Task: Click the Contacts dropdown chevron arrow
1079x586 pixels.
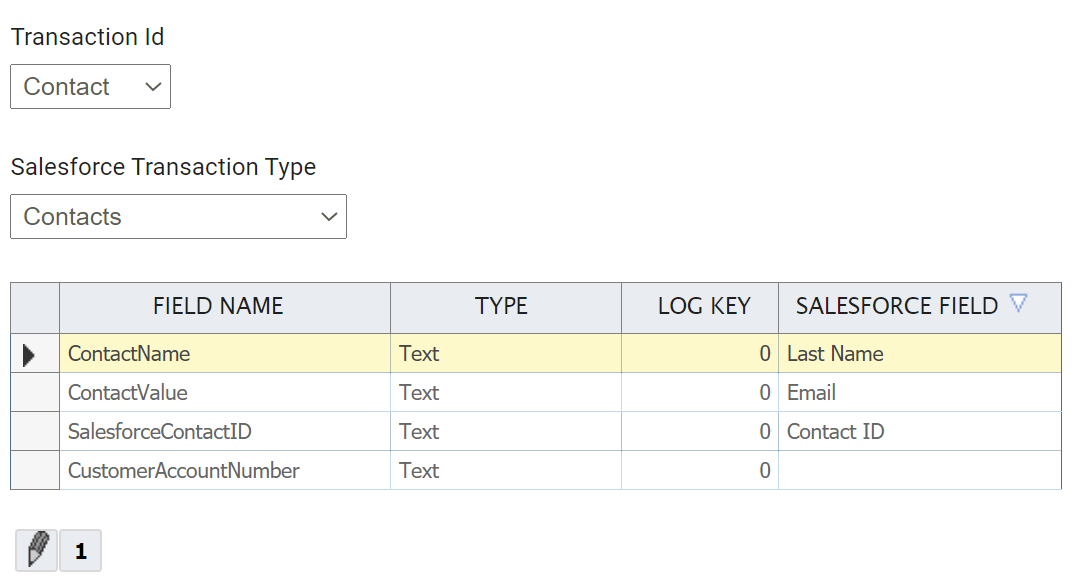Action: (329, 217)
